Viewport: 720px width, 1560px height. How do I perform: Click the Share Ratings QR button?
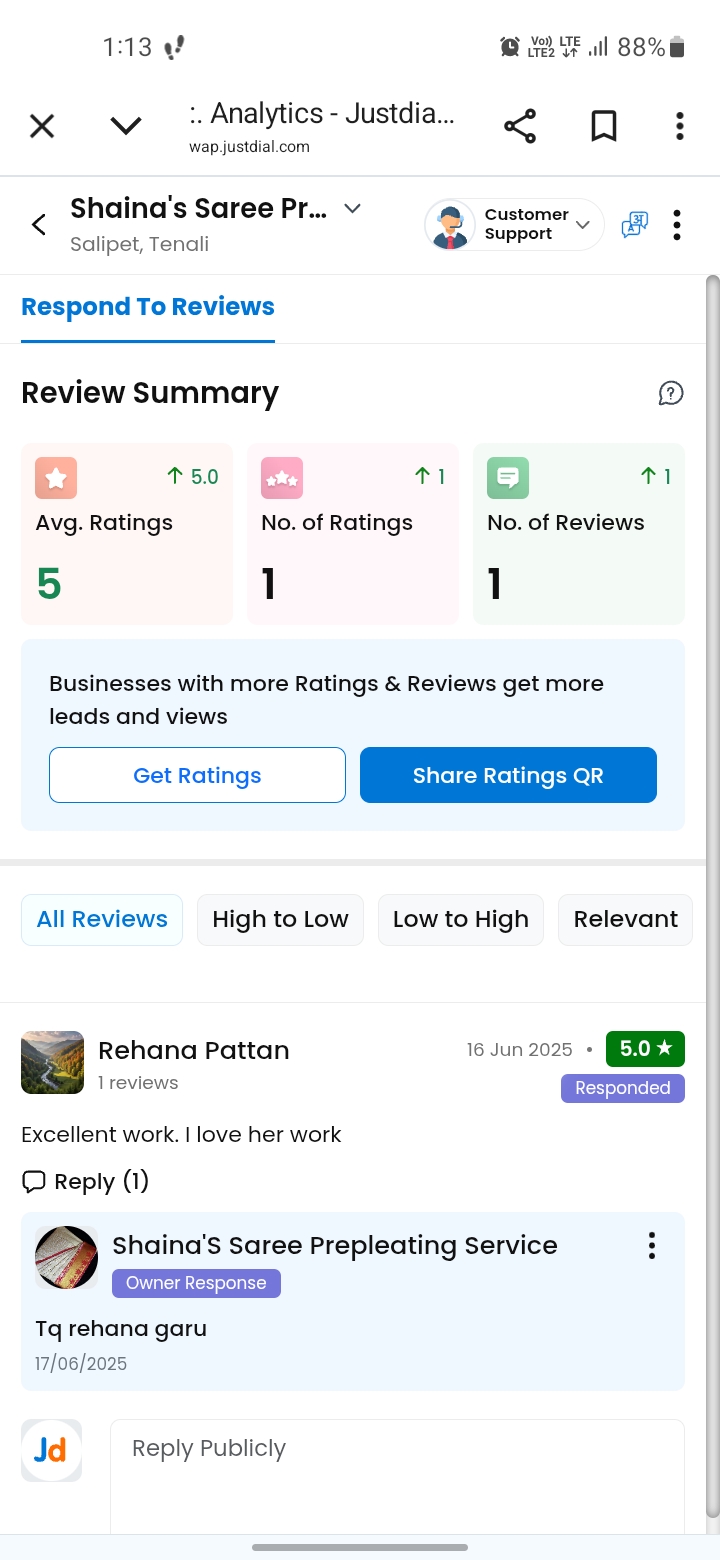point(508,775)
